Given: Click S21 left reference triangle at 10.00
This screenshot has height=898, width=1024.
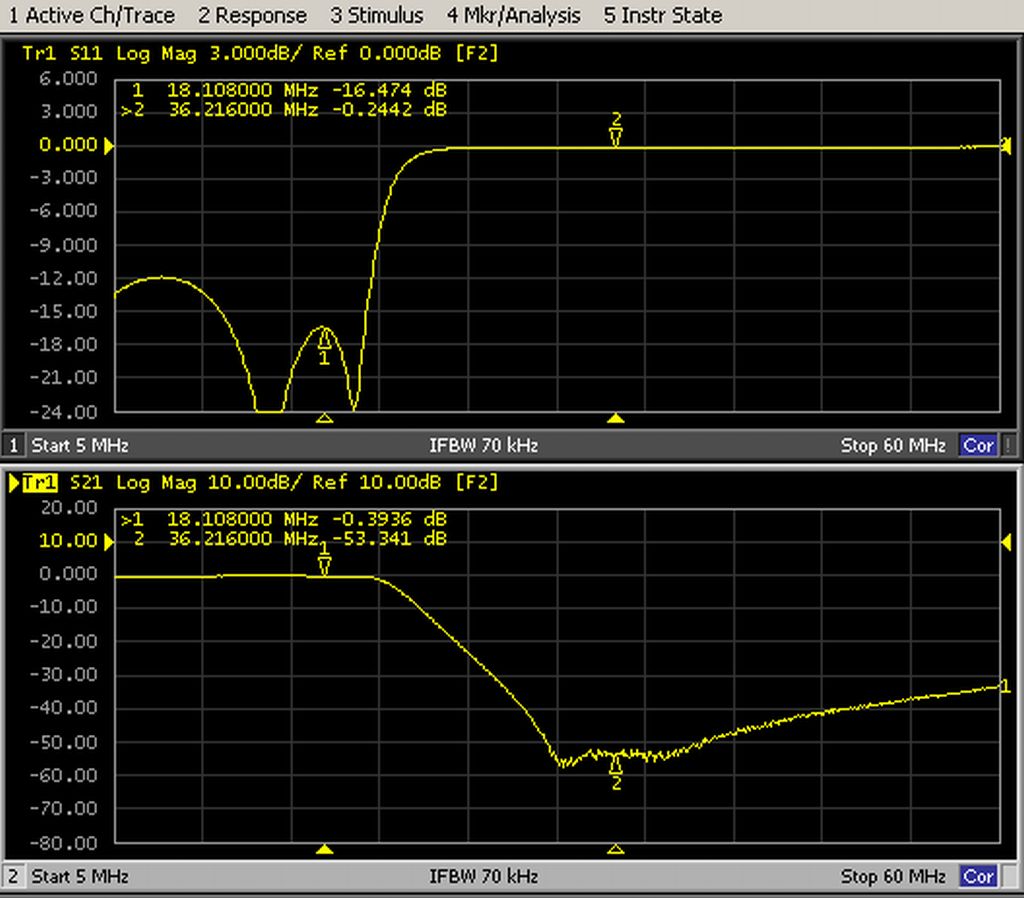Looking at the screenshot, I should 109,541.
